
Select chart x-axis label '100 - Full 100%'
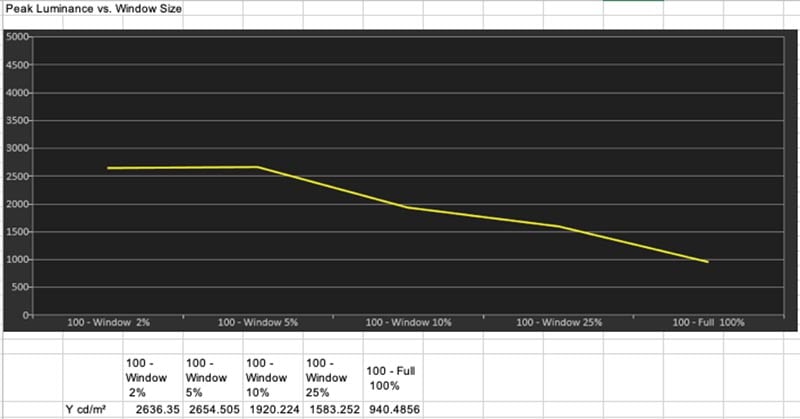709,323
